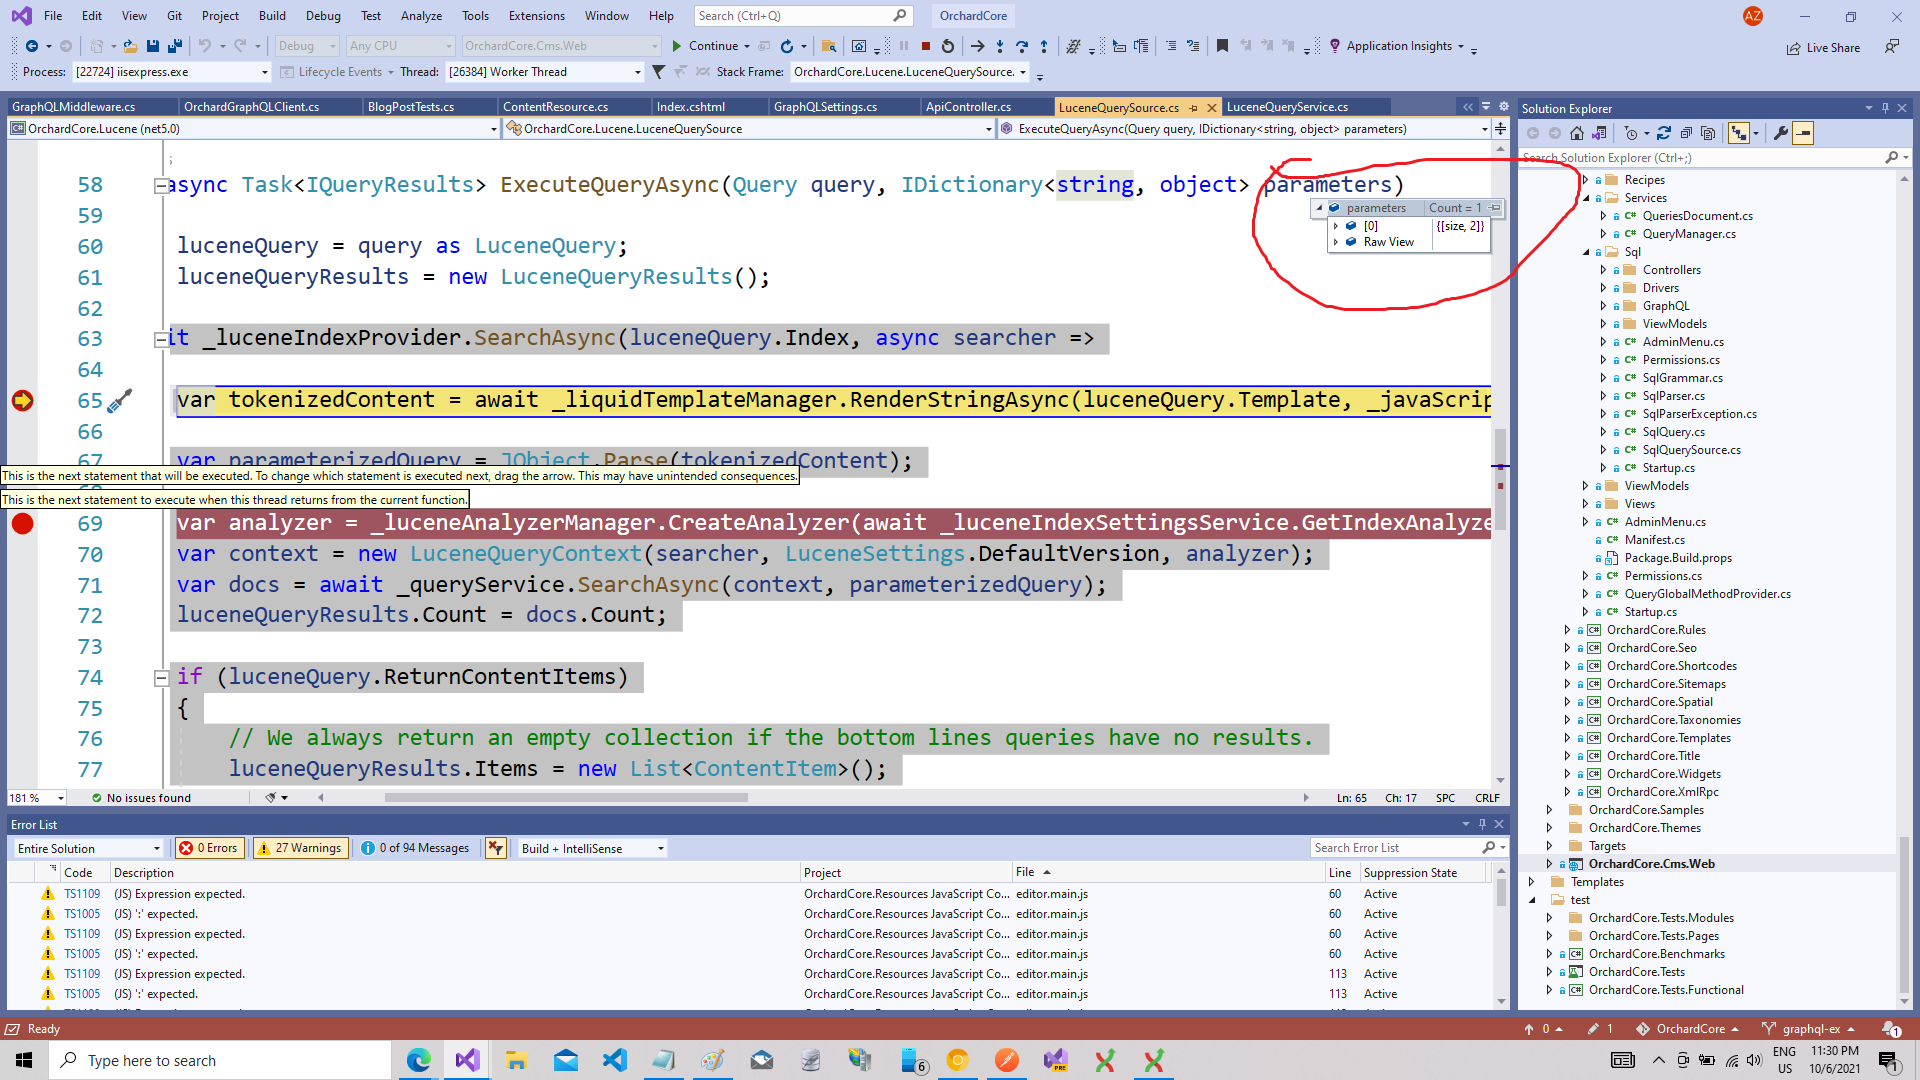
Task: Stop debugging with the red square icon
Action: pyautogui.click(x=926, y=46)
